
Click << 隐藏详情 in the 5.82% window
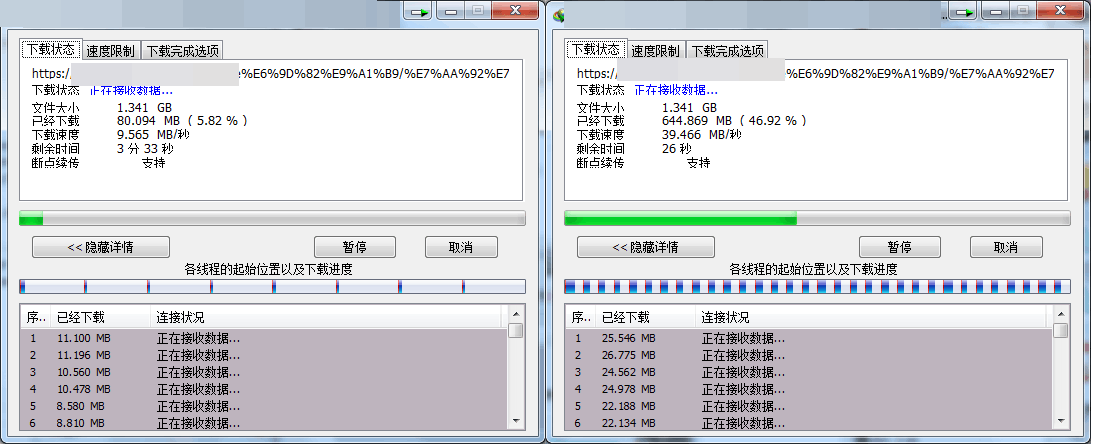(x=101, y=247)
